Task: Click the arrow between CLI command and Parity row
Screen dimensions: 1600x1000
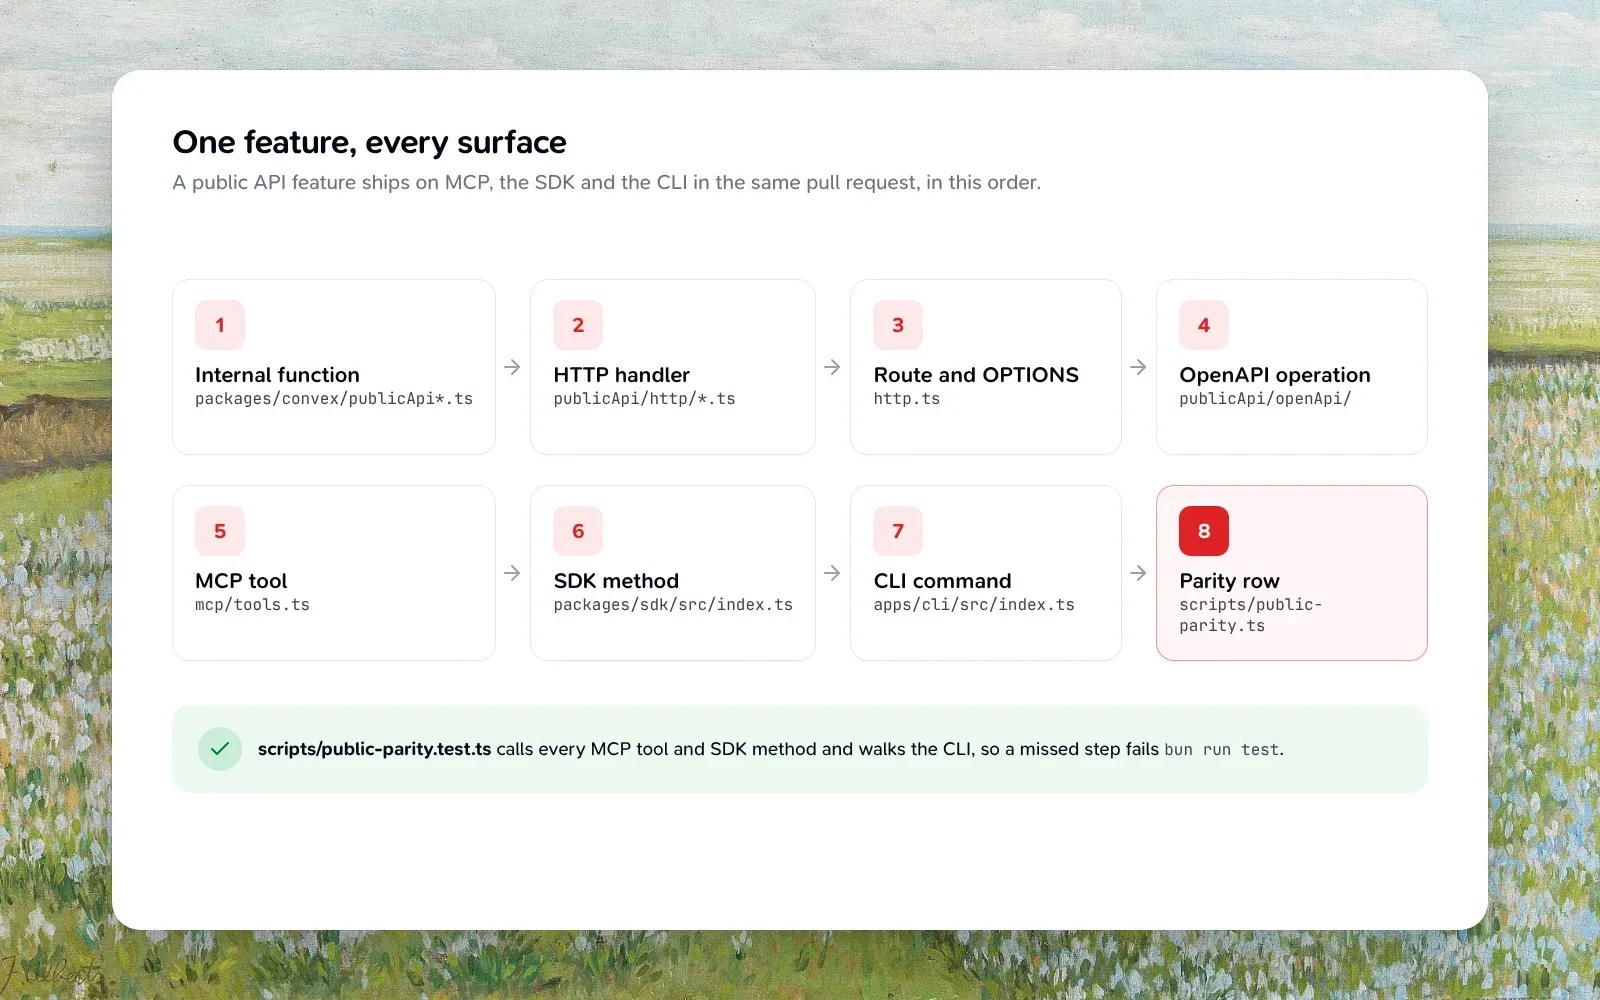Action: click(x=1138, y=573)
